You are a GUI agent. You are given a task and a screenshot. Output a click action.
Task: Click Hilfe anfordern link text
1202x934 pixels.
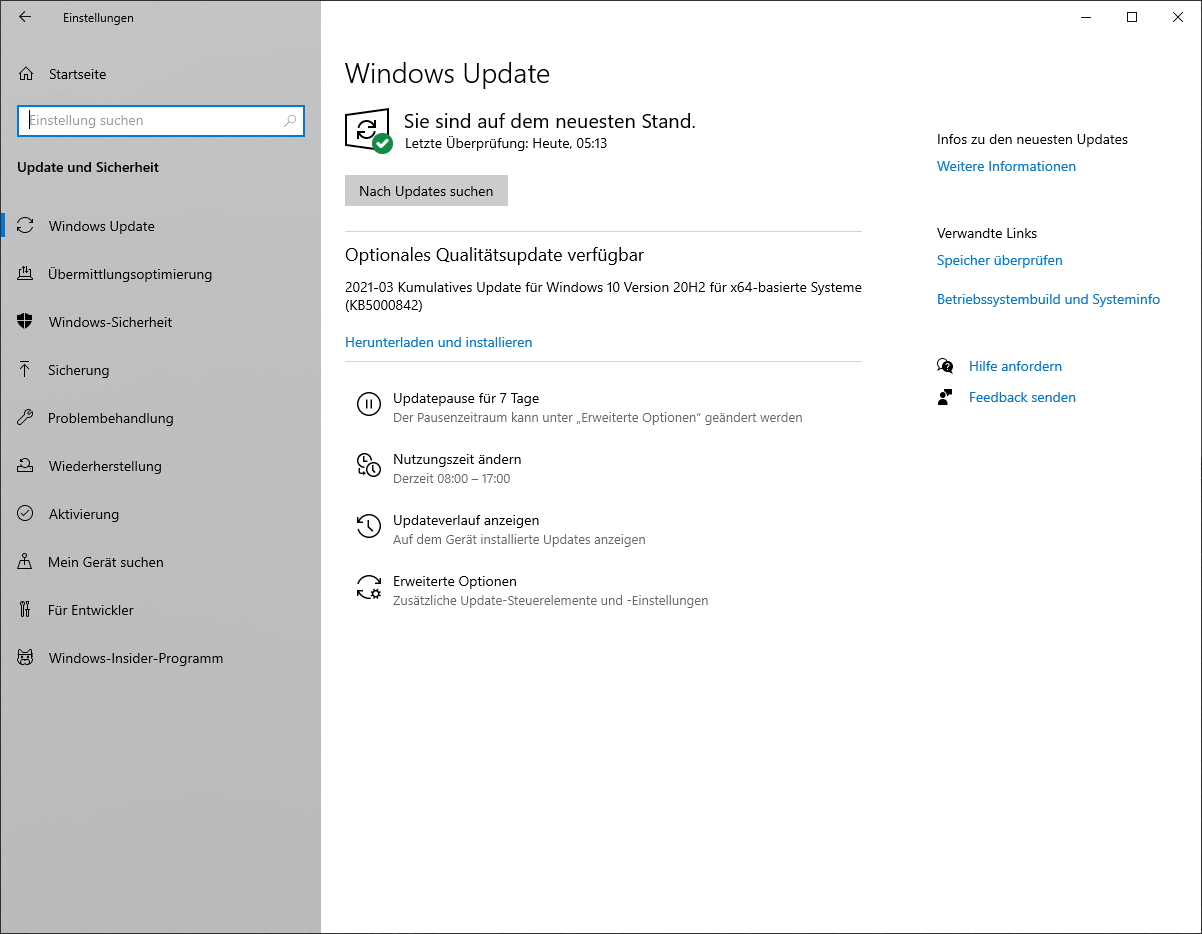[1015, 366]
